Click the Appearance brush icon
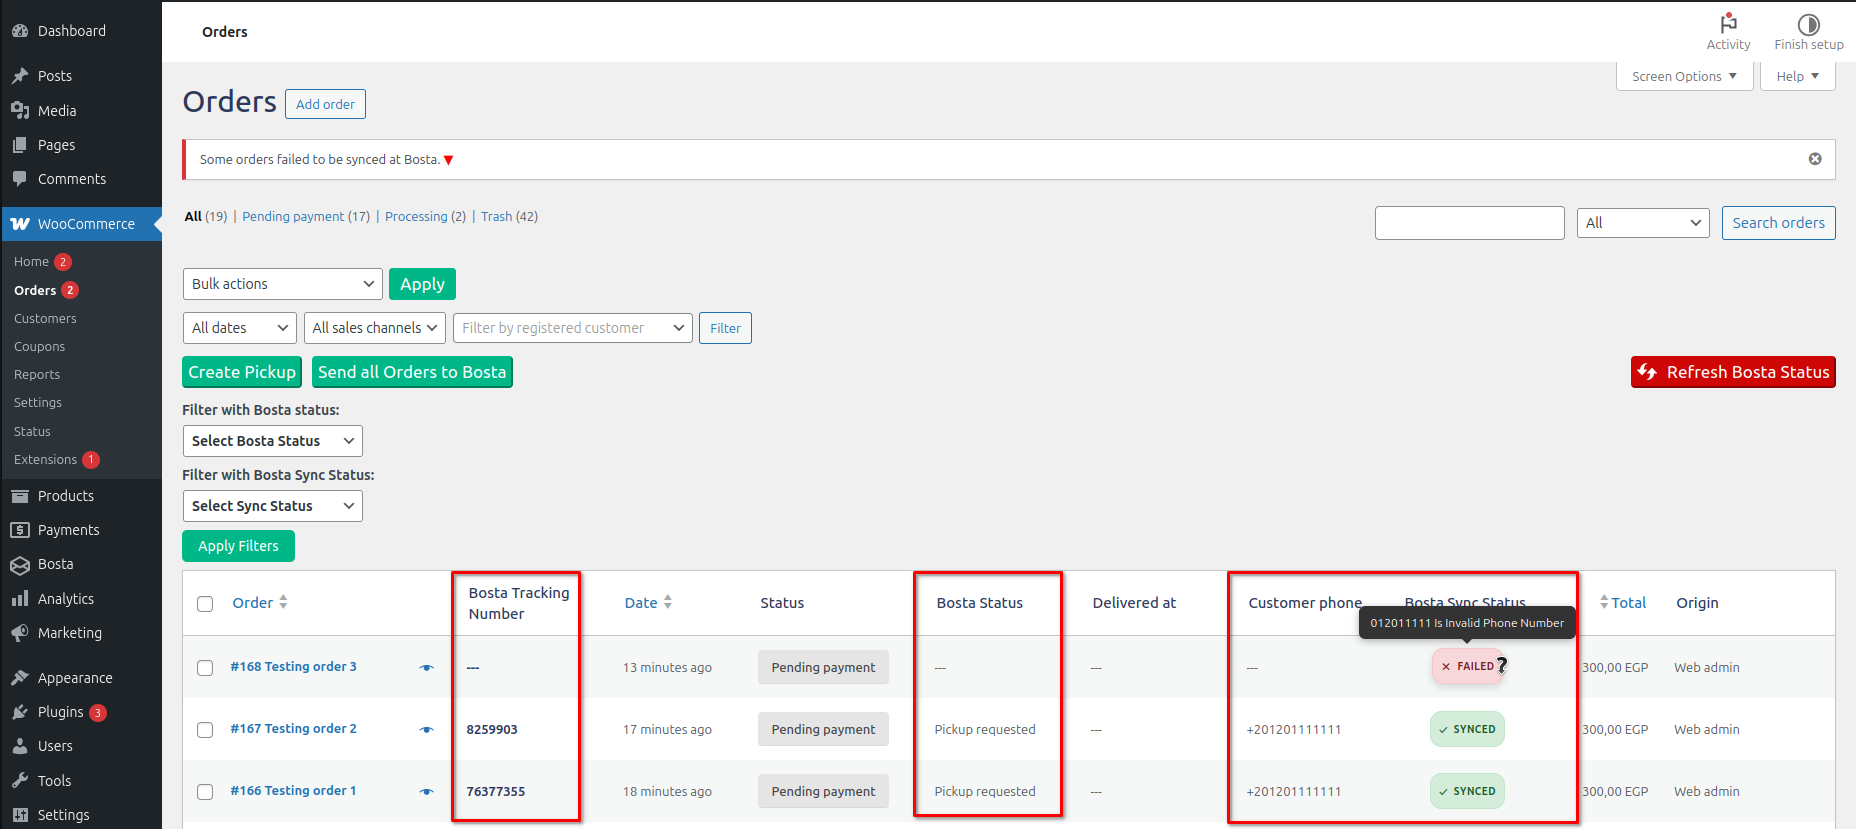Screen dimensions: 1856x829 20,678
